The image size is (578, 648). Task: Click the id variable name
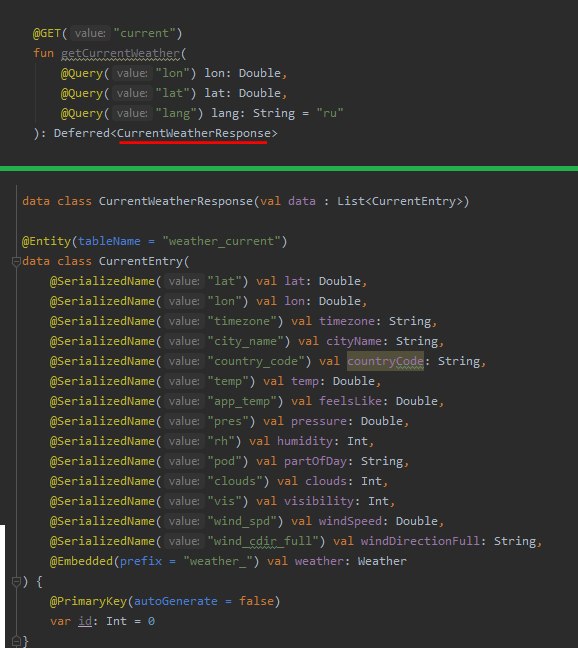[85, 622]
